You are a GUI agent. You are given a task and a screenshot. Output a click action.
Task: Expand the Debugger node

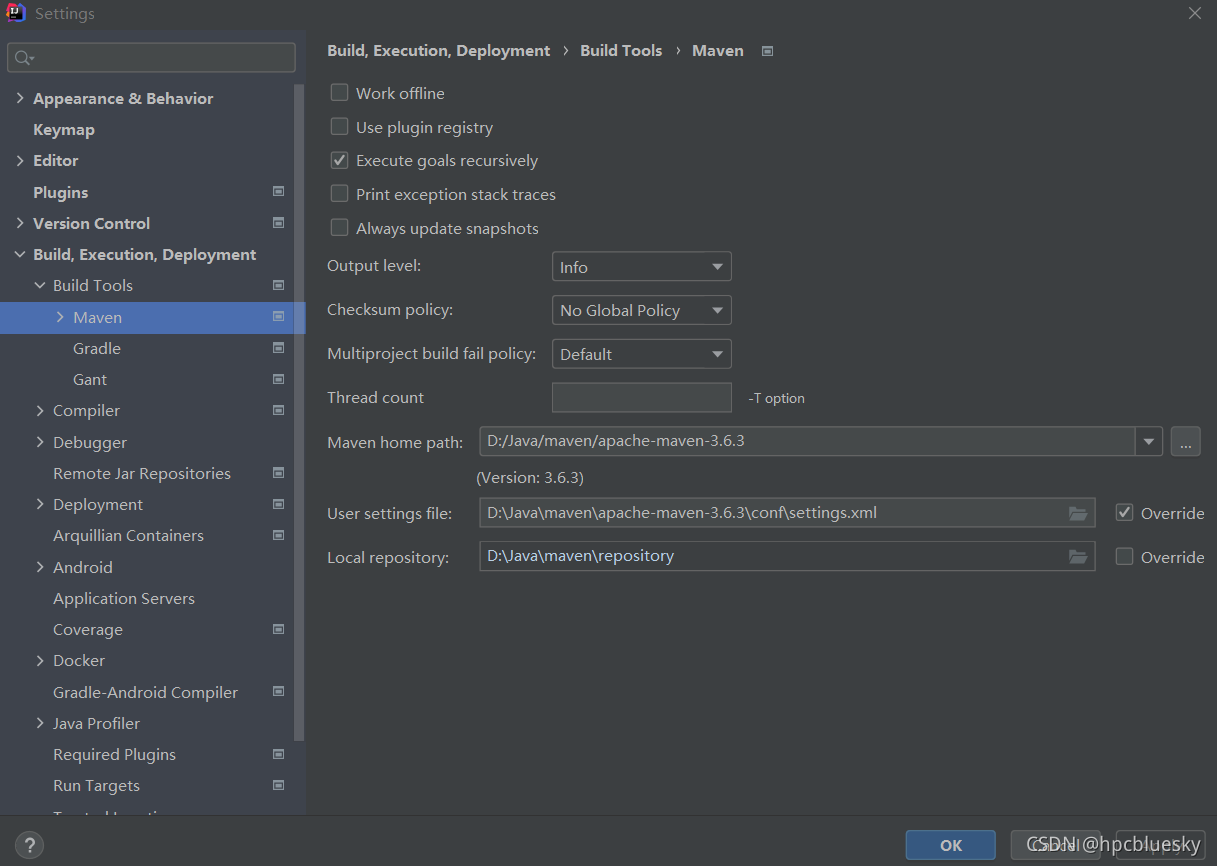[x=40, y=442]
